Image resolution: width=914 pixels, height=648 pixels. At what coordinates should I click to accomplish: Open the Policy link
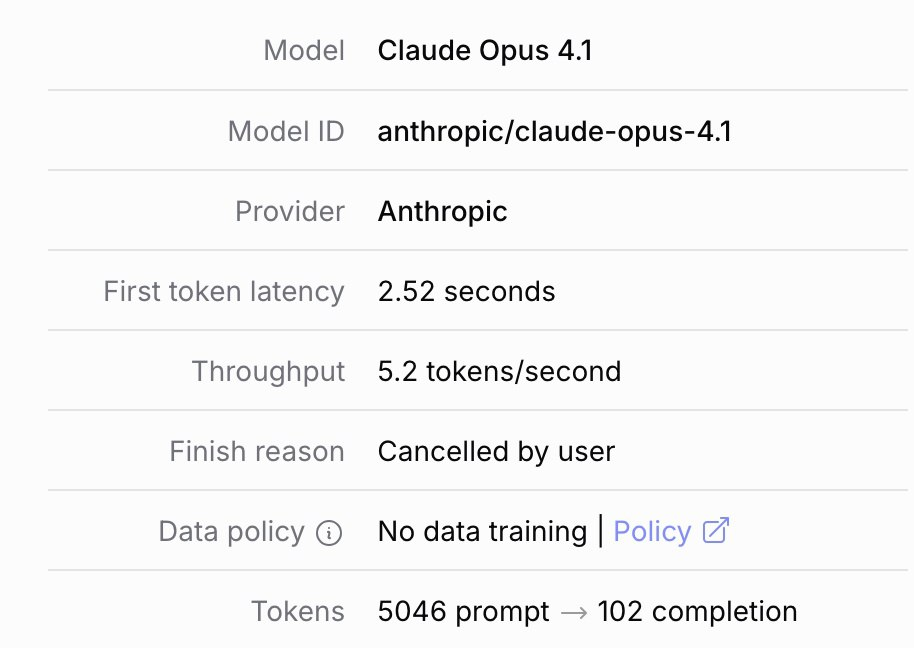coord(652,531)
